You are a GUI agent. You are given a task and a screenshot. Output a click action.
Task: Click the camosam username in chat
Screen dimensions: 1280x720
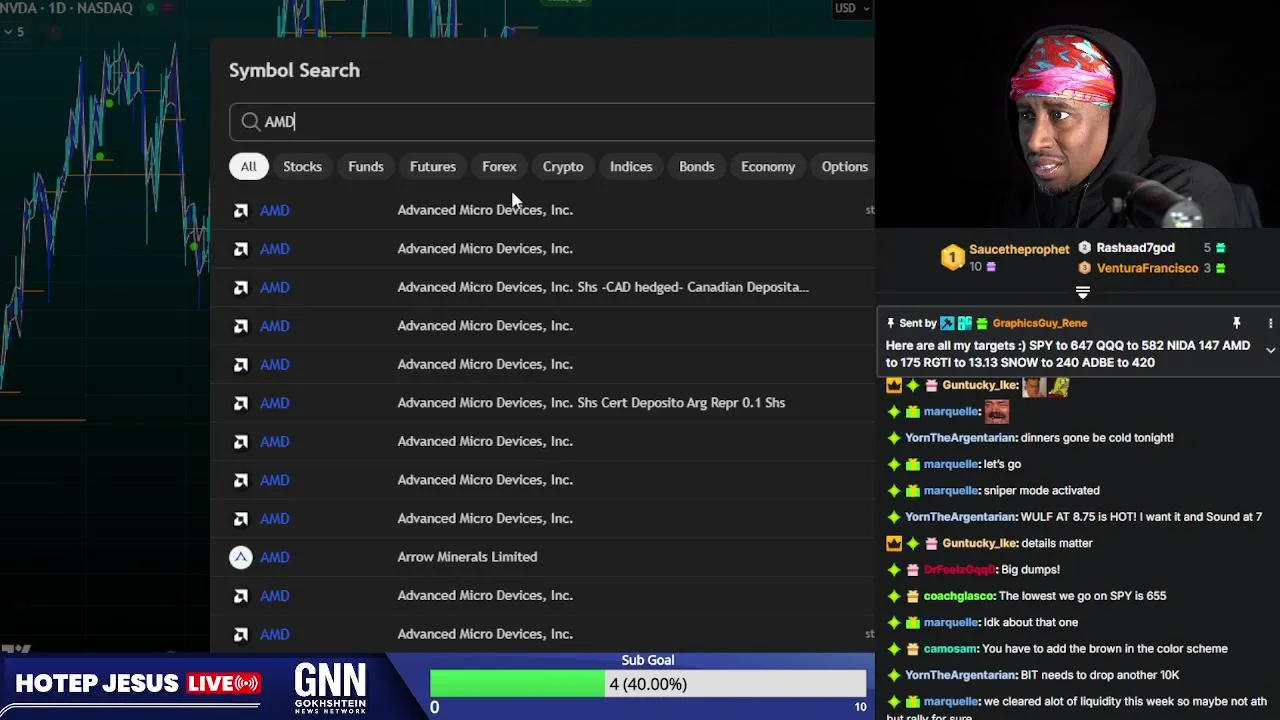click(x=951, y=649)
